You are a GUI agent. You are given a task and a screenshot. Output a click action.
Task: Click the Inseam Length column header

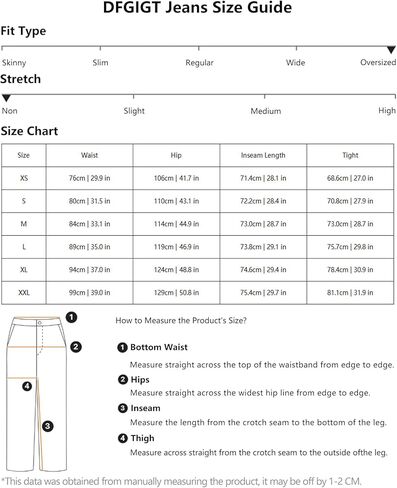[263, 155]
